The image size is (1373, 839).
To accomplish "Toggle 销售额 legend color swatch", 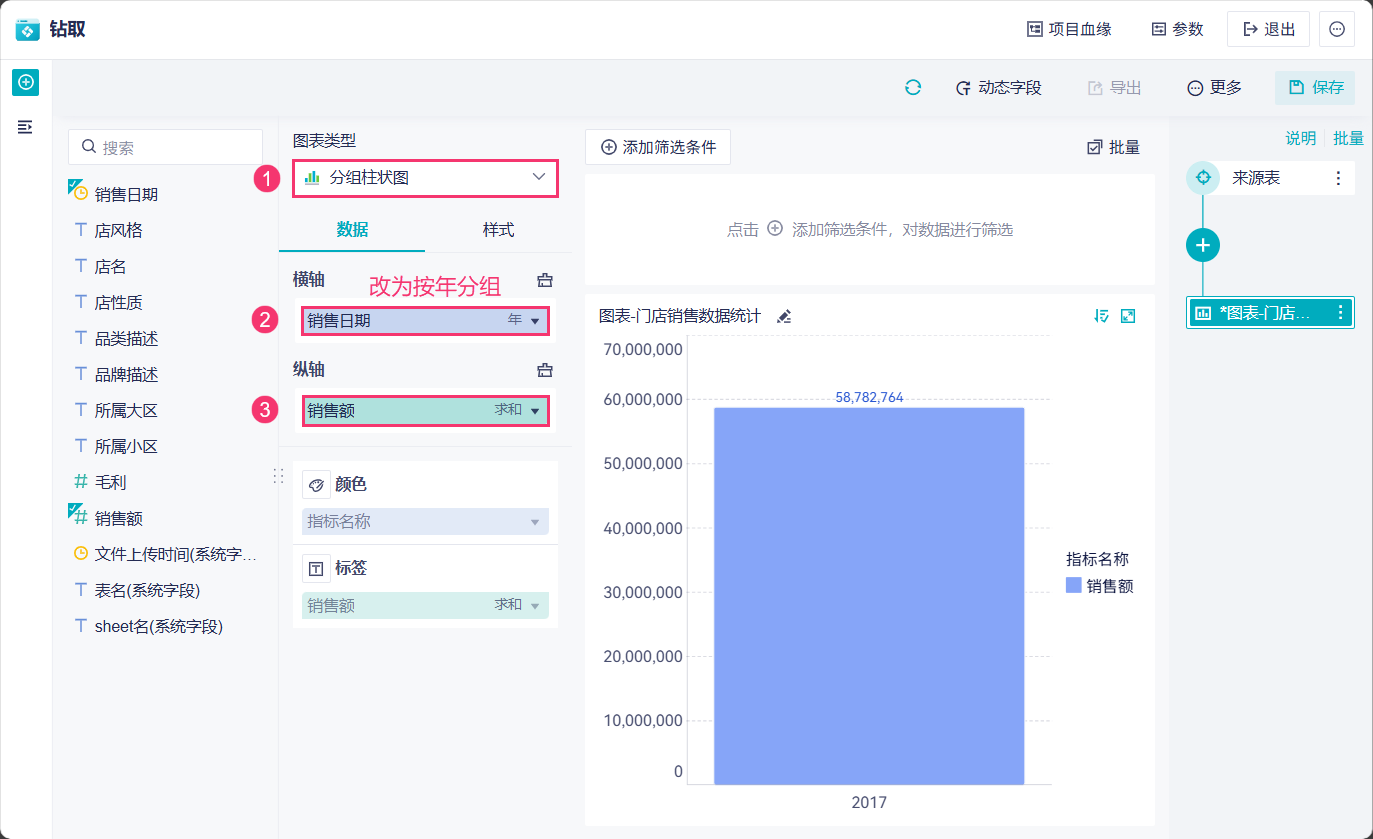I will (x=1074, y=586).
